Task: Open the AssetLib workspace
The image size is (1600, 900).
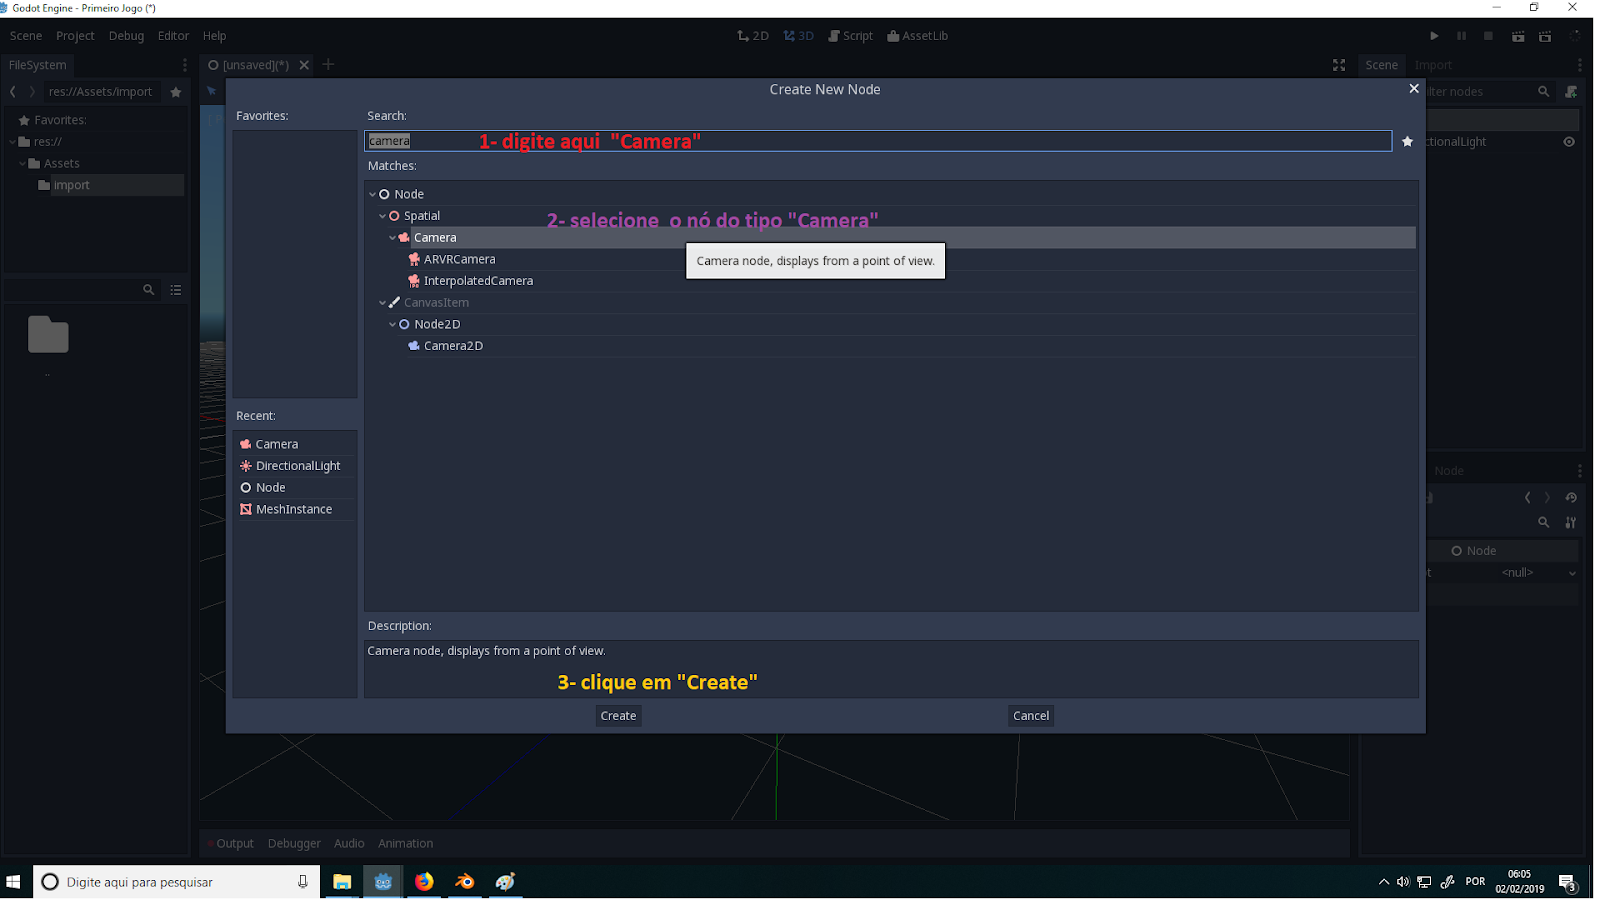Action: pos(917,36)
